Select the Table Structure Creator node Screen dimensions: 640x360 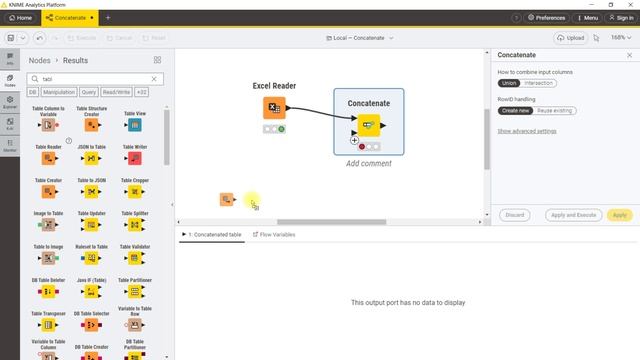coord(91,125)
